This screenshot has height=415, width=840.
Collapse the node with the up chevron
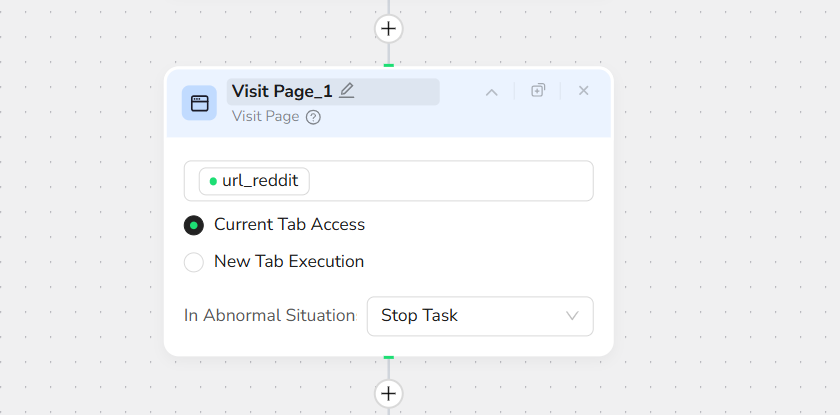(491, 92)
